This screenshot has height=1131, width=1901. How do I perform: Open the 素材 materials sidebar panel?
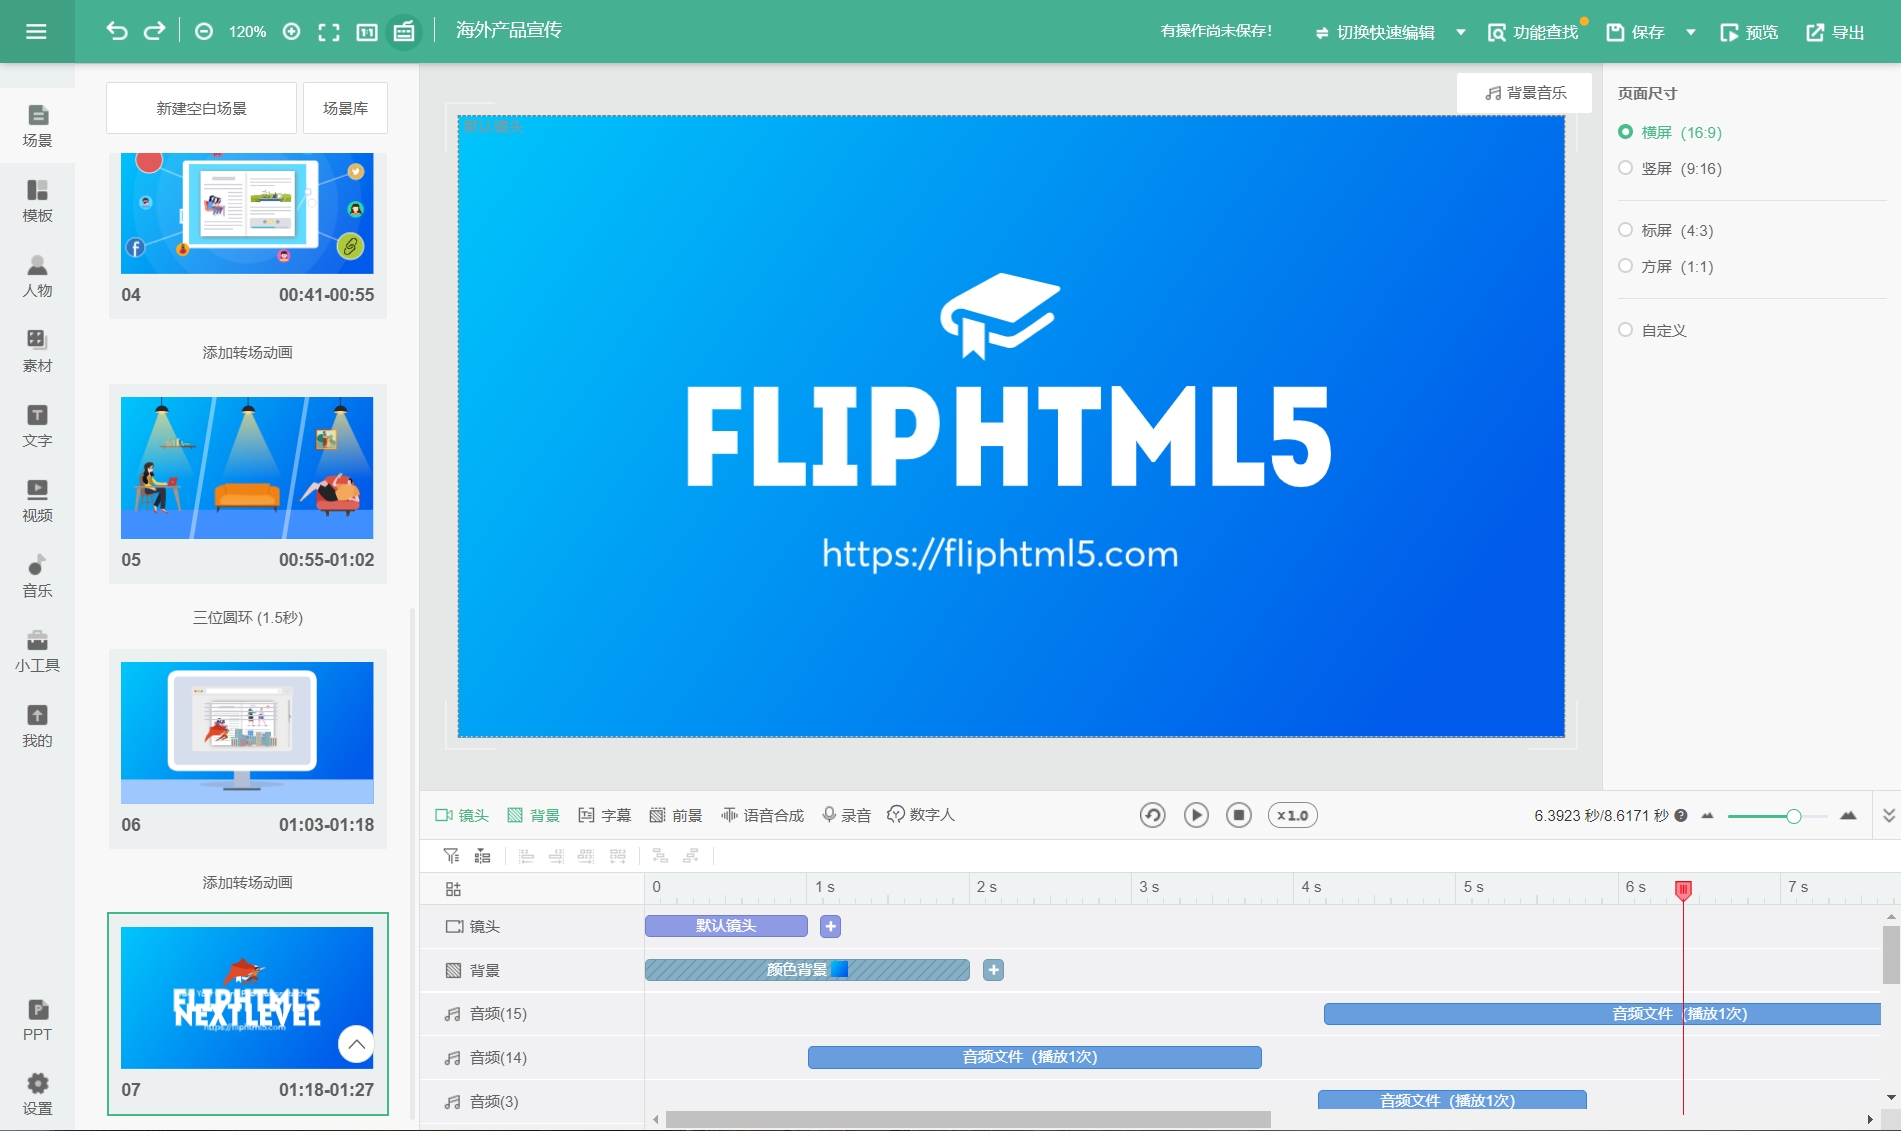pos(37,352)
